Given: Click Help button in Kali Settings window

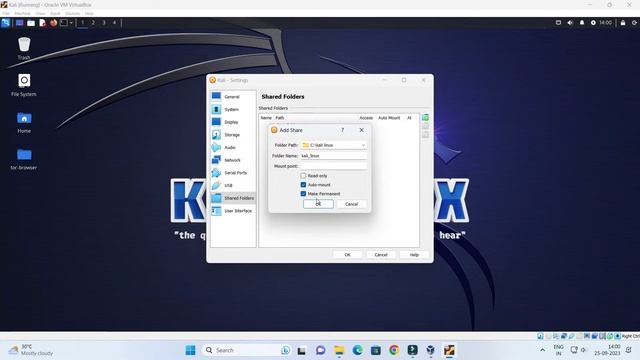Looking at the screenshot, I should pyautogui.click(x=414, y=255).
